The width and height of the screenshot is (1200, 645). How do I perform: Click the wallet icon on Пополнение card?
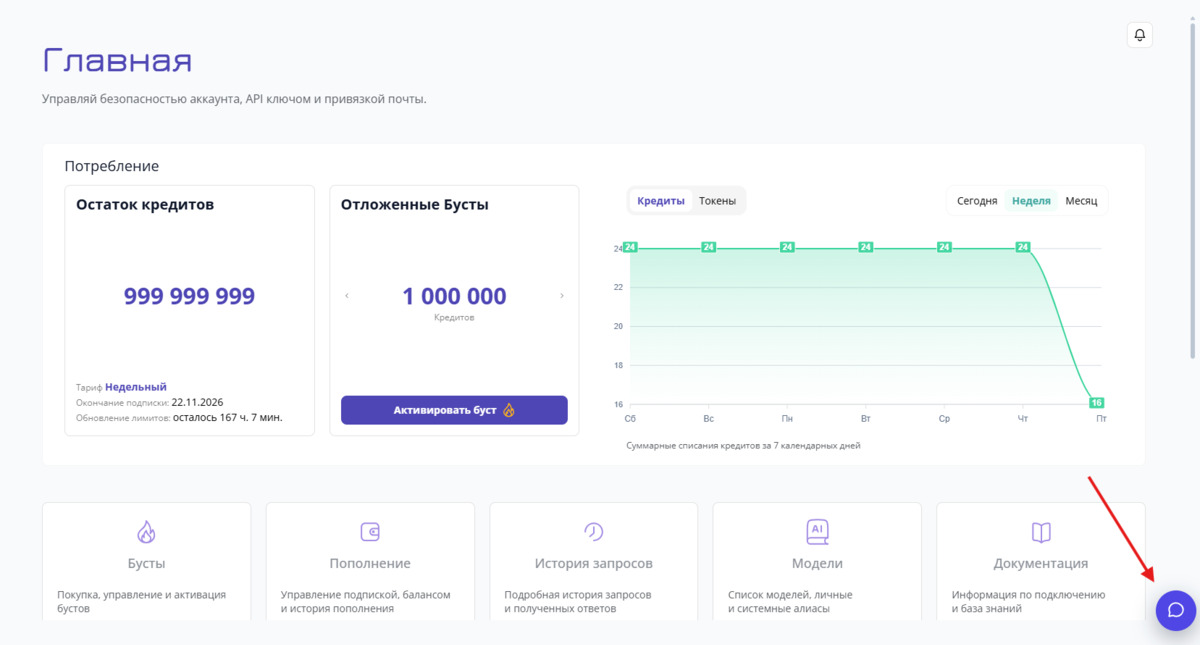click(x=370, y=531)
